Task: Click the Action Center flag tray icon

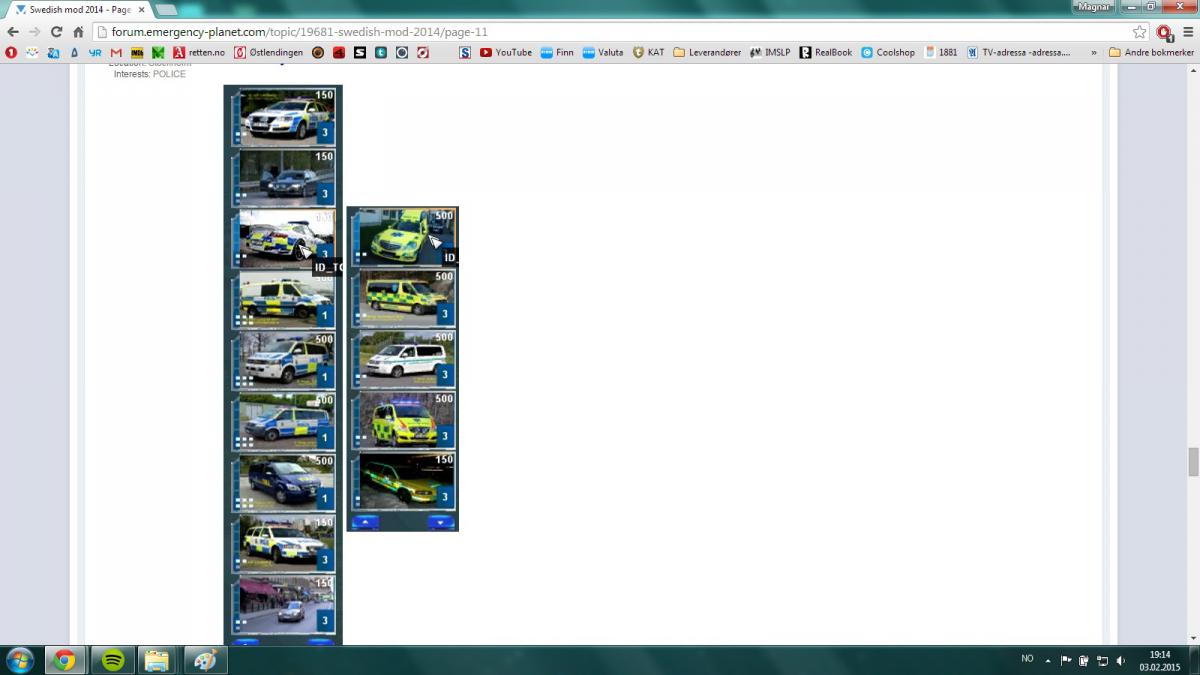Action: click(x=1066, y=660)
